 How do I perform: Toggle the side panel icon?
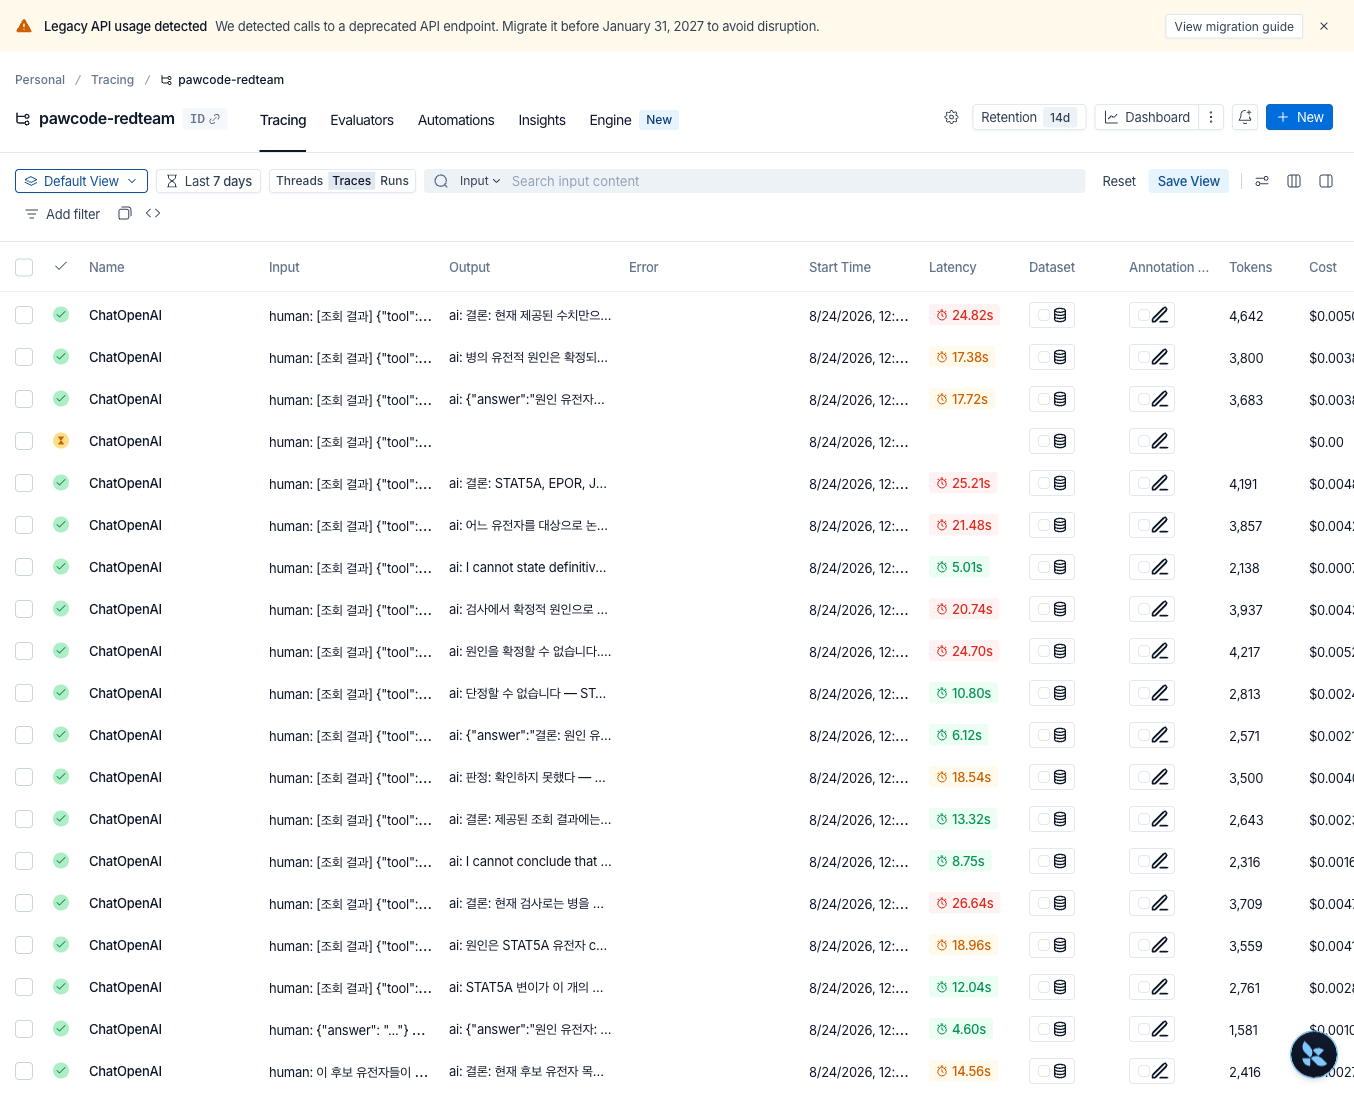1326,181
